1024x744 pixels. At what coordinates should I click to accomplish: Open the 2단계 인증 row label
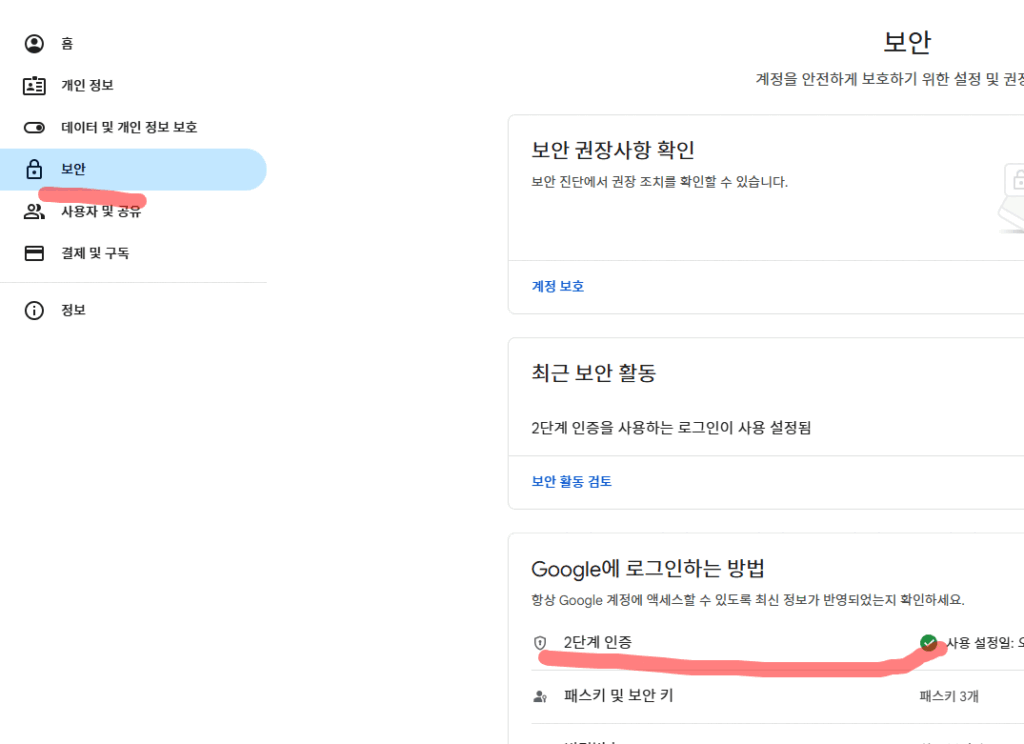click(x=597, y=642)
